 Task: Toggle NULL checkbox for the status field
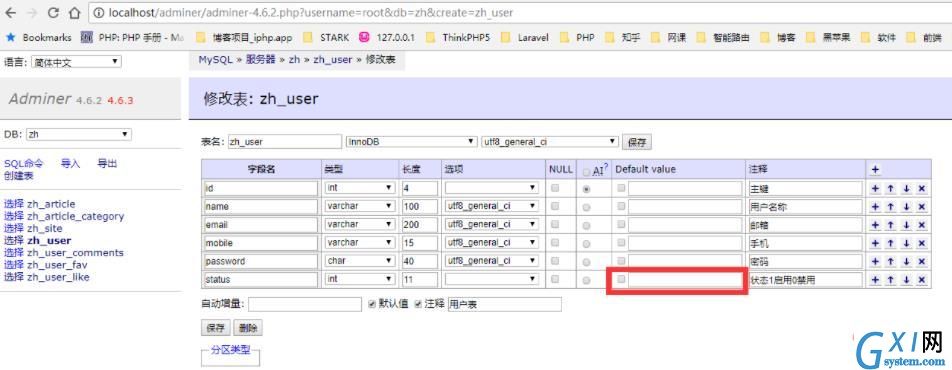(x=554, y=279)
